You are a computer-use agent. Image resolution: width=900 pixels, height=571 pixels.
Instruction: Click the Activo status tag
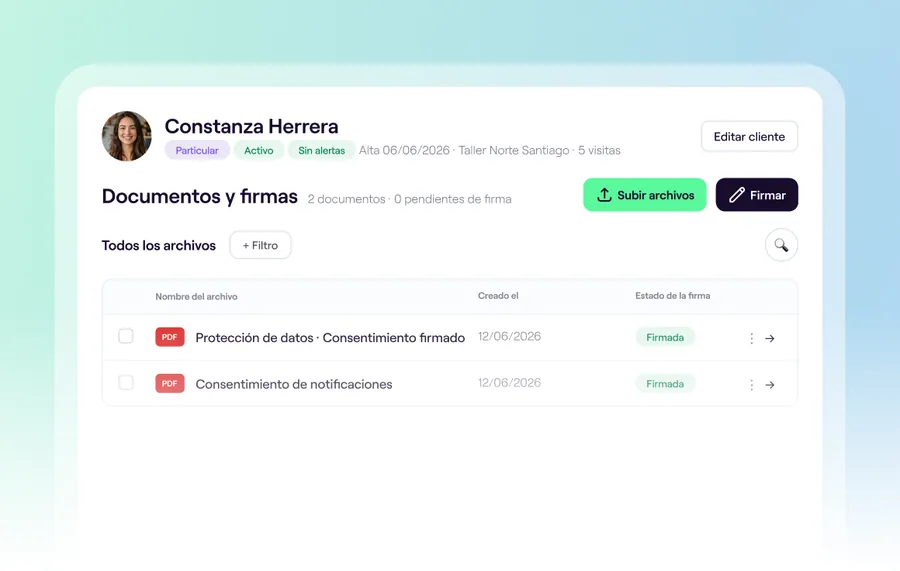pos(259,150)
